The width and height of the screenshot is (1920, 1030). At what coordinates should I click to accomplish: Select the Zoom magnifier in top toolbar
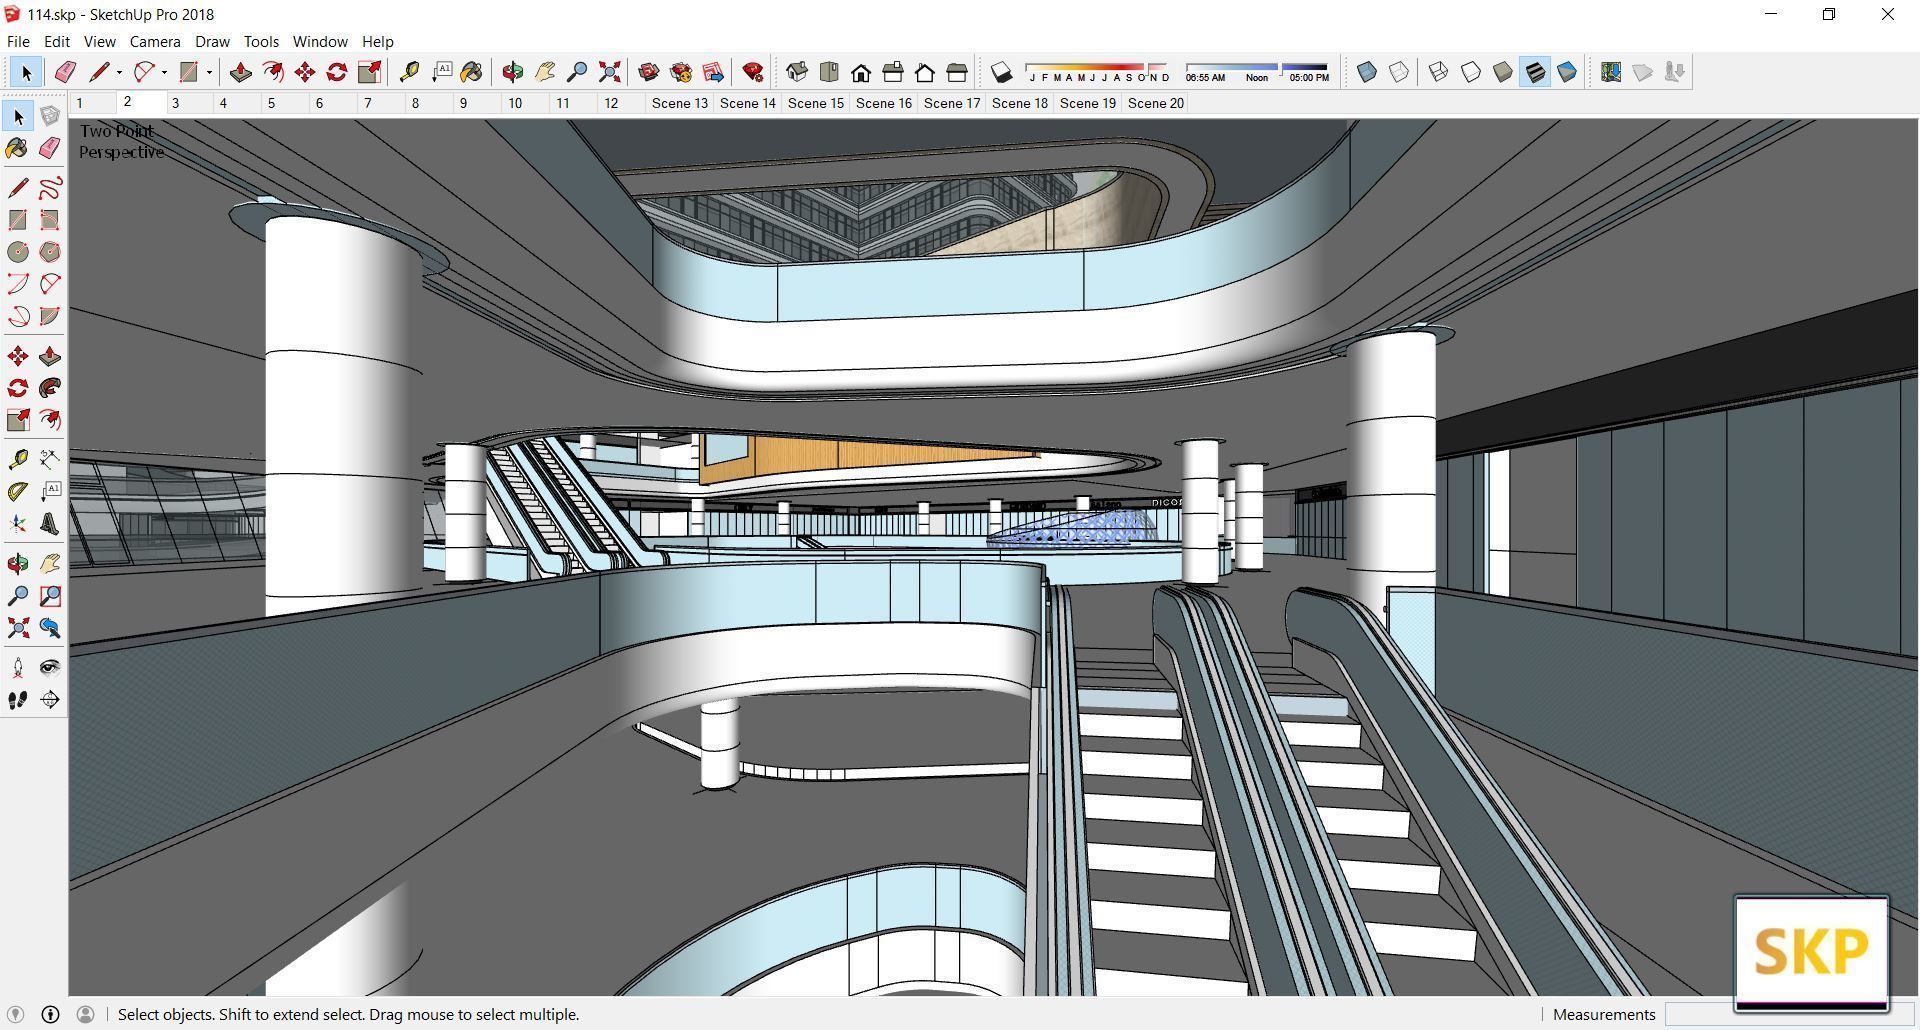click(x=577, y=72)
